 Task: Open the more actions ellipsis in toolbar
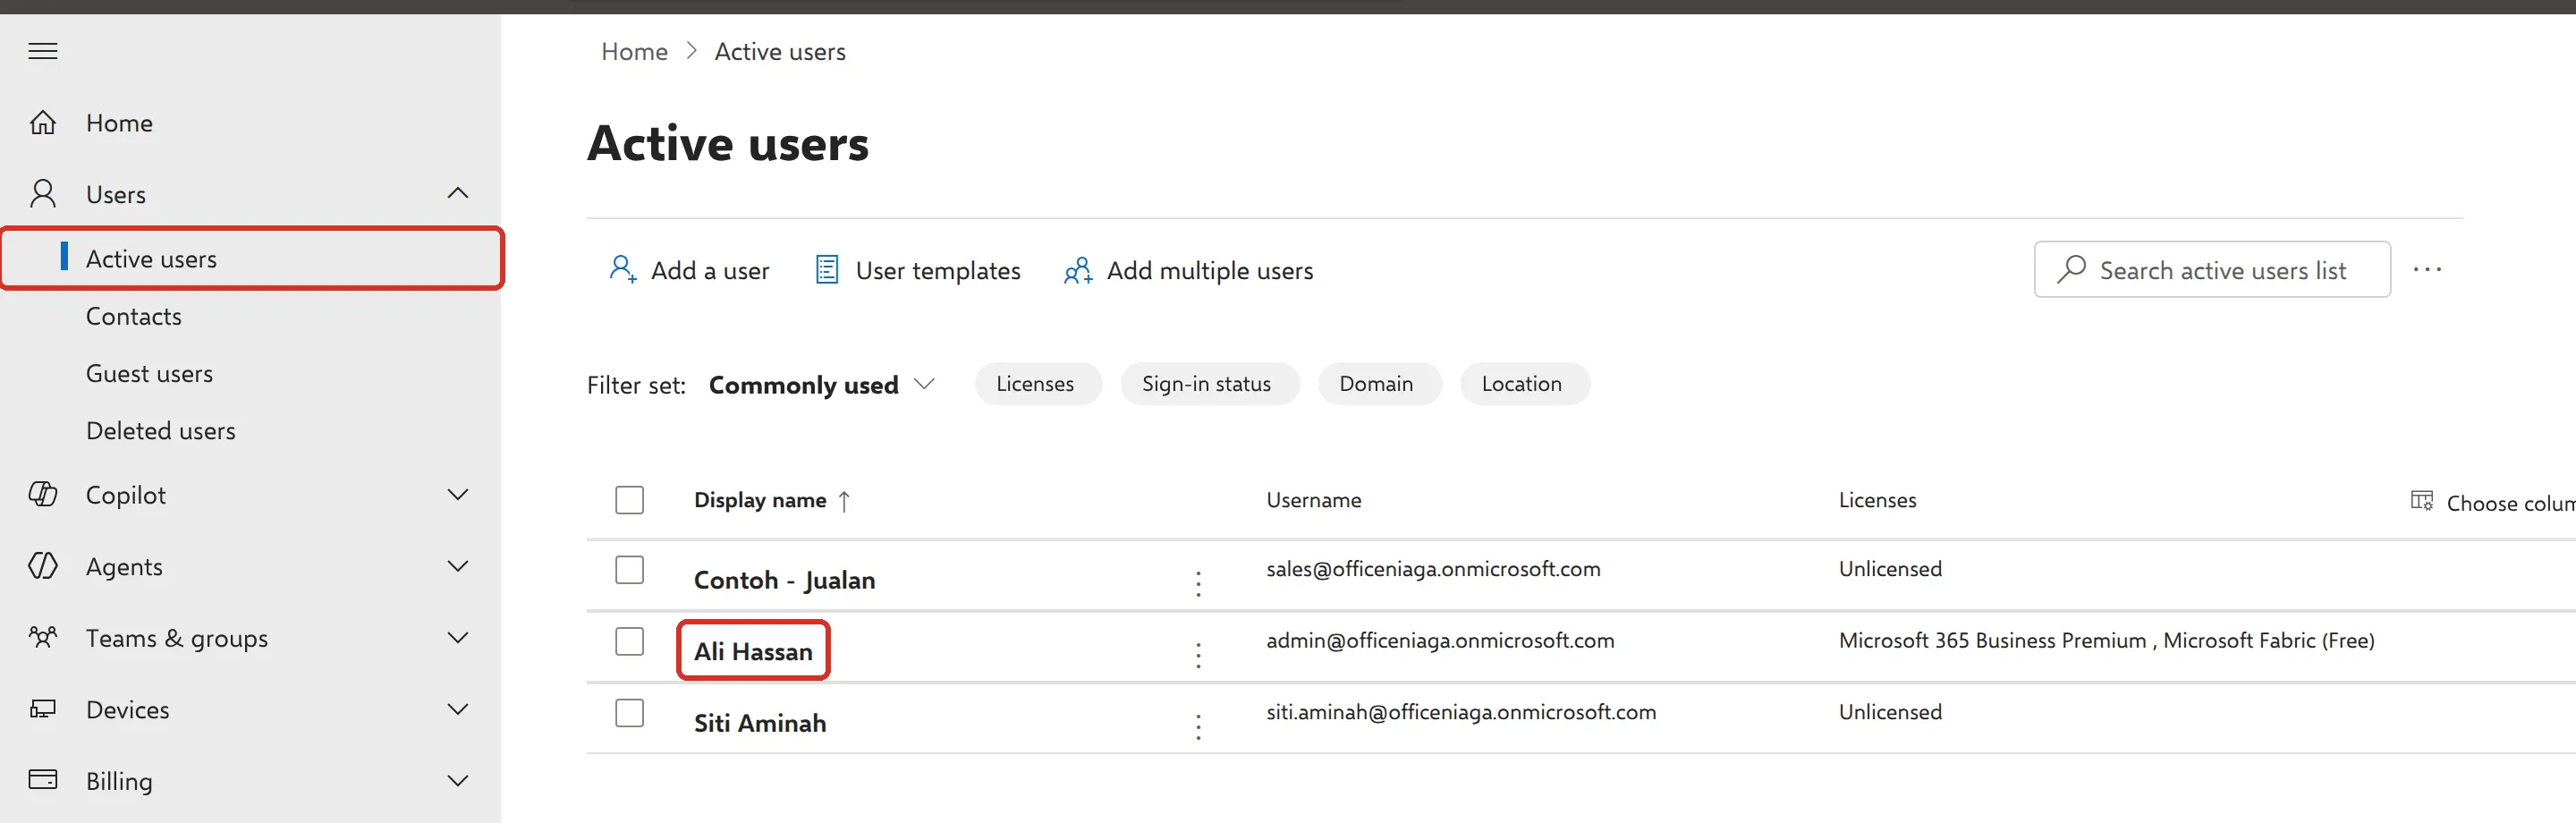tap(2427, 269)
